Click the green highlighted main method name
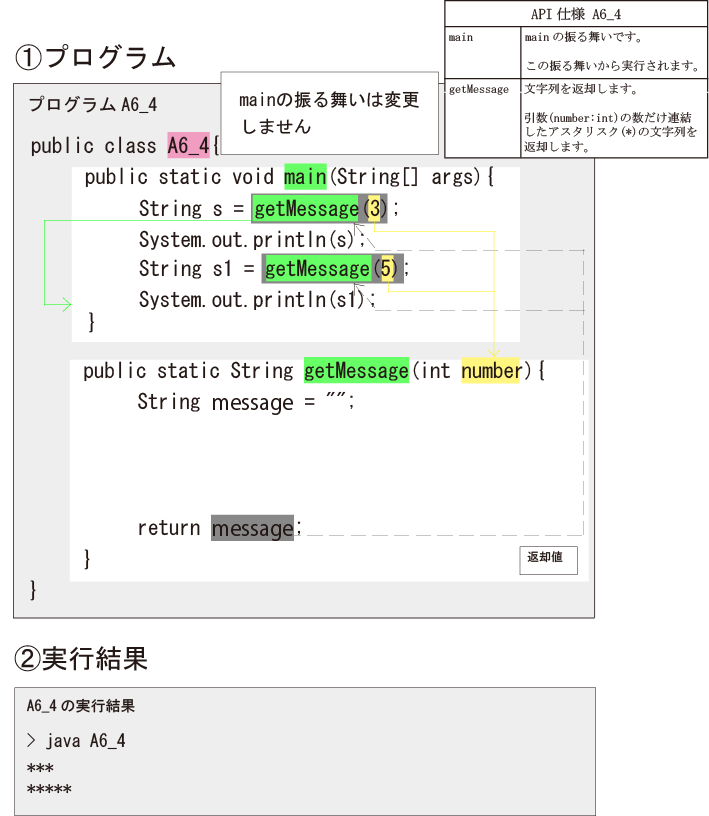Image resolution: width=709 pixels, height=816 pixels. [305, 177]
